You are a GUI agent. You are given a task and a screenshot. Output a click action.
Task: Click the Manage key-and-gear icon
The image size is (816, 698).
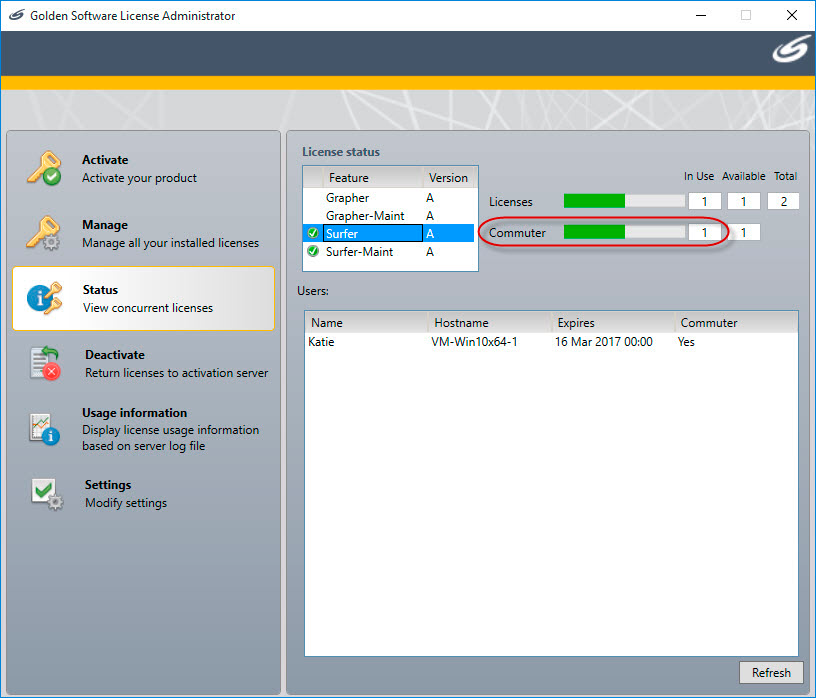click(x=44, y=233)
